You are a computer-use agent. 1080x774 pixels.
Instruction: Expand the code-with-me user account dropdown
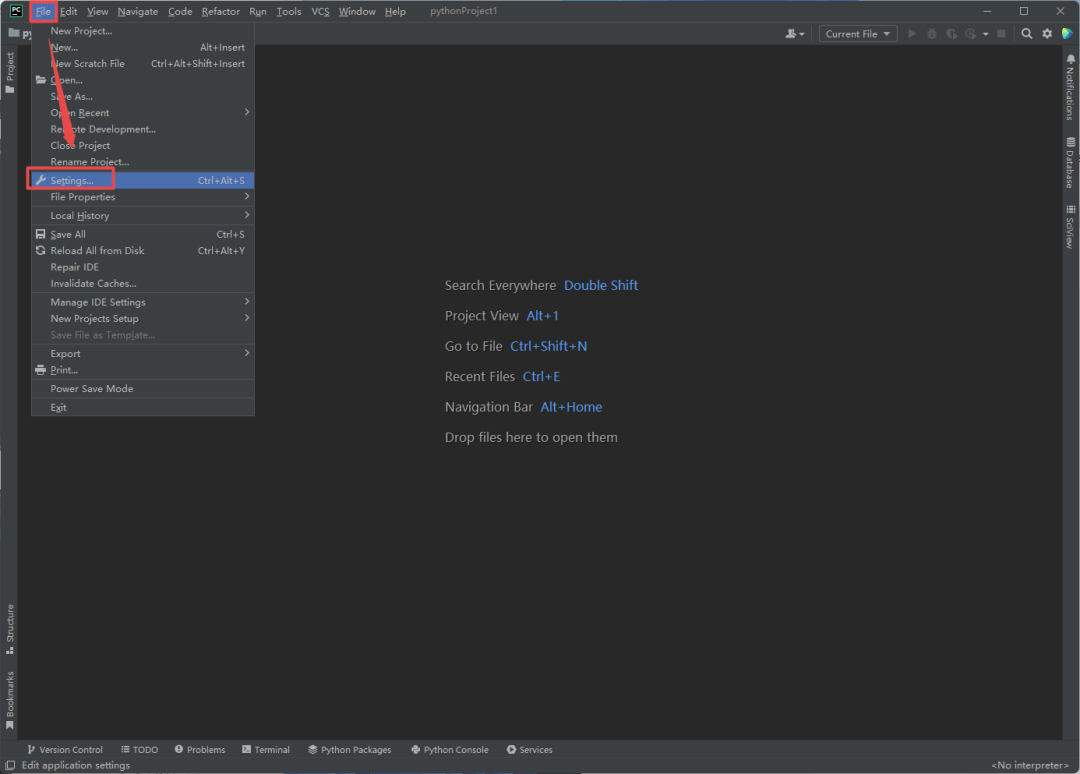[796, 34]
